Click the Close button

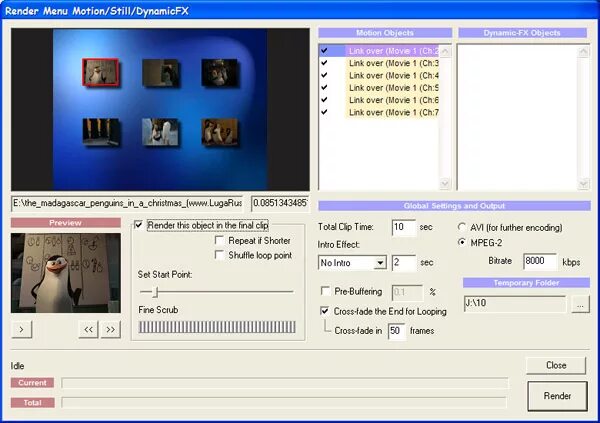click(x=556, y=365)
